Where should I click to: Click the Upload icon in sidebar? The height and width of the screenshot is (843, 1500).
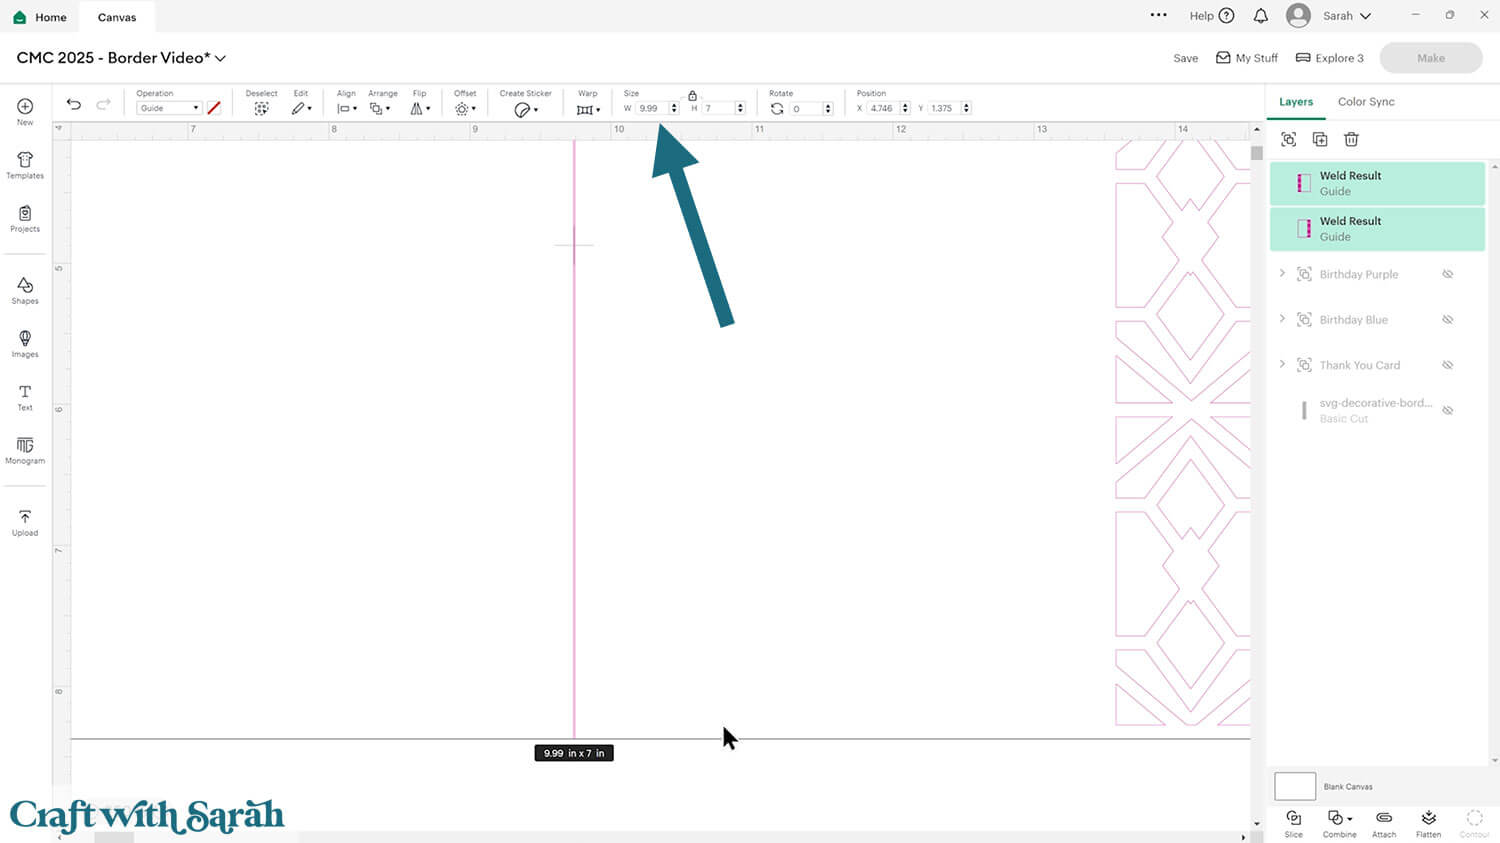point(25,522)
